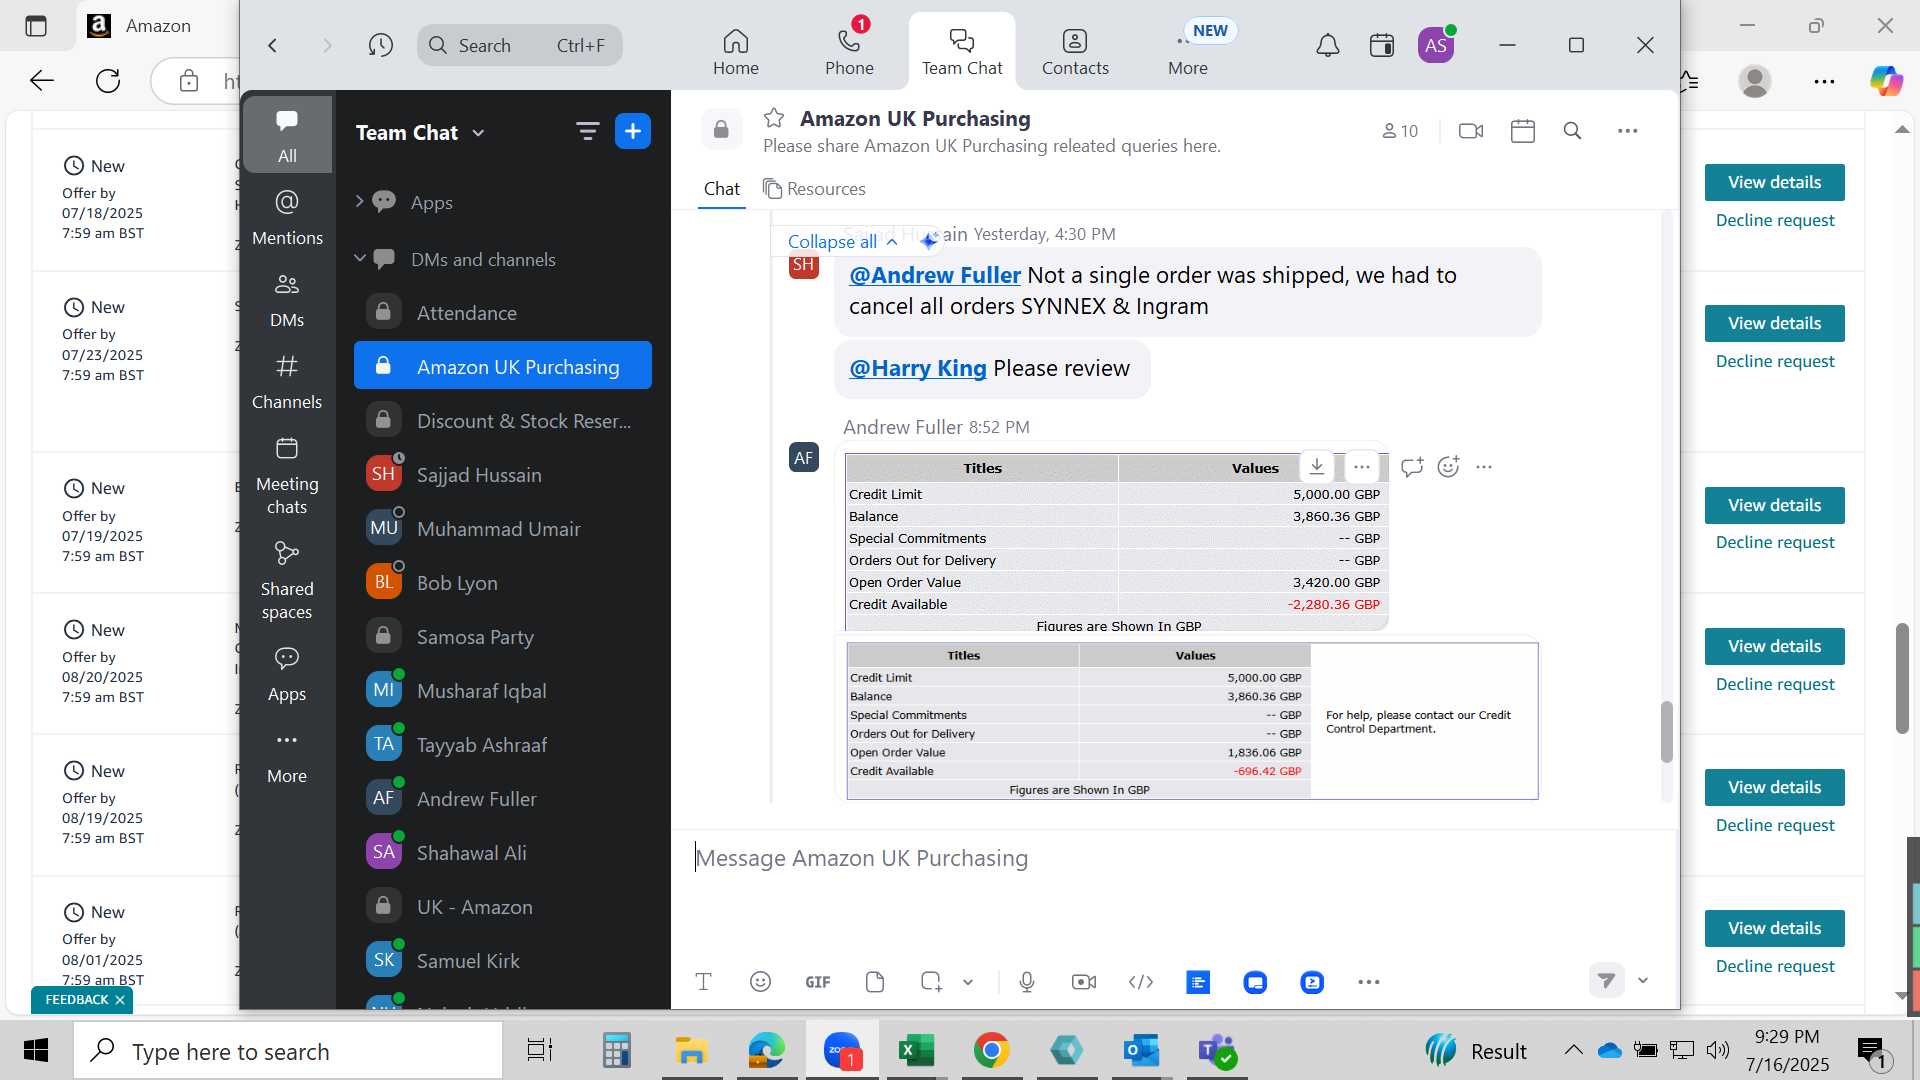Image resolution: width=1920 pixels, height=1080 pixels.
Task: Open Mentions in the sidebar
Action: coord(287,218)
